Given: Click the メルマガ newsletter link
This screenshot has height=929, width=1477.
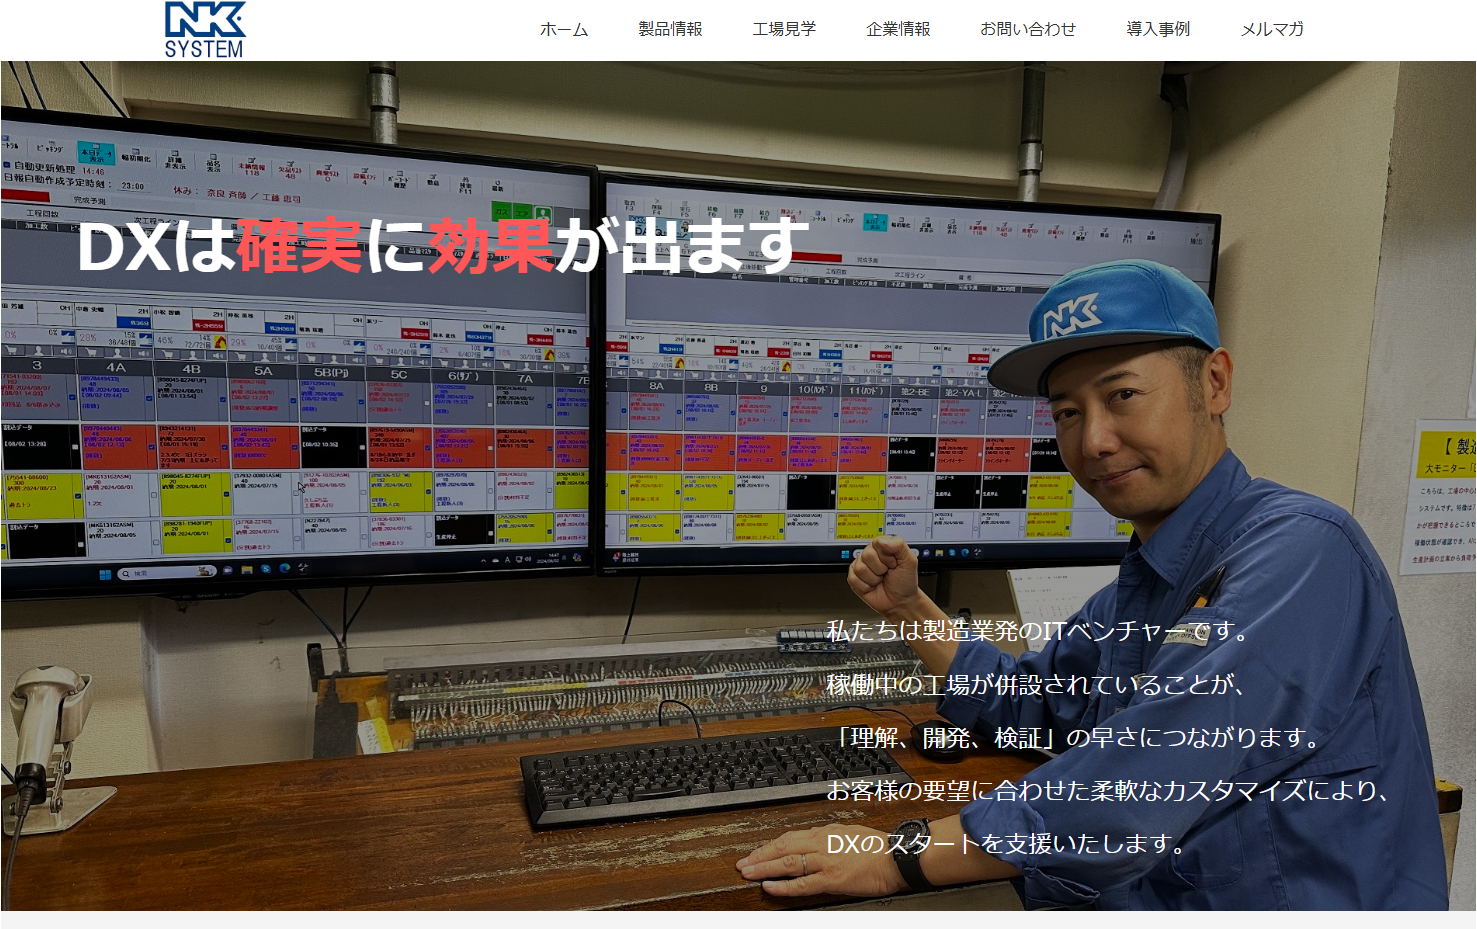Looking at the screenshot, I should pos(1272,29).
